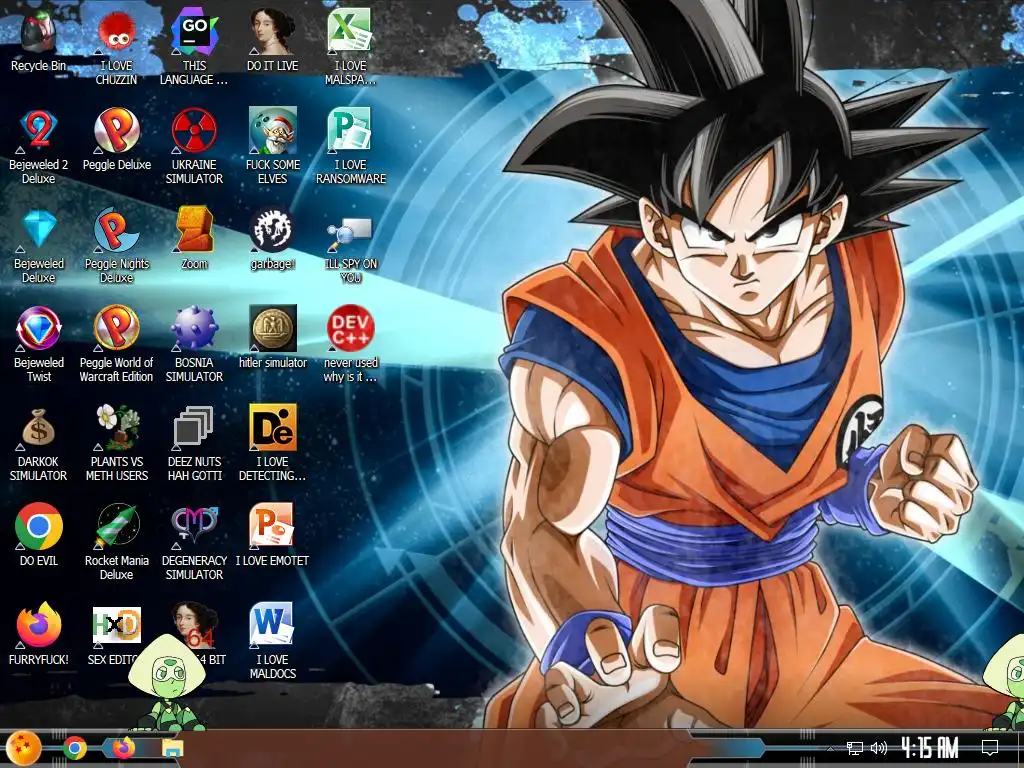Image resolution: width=1024 pixels, height=768 pixels.
Task: Open network status in system tray
Action: [854, 748]
